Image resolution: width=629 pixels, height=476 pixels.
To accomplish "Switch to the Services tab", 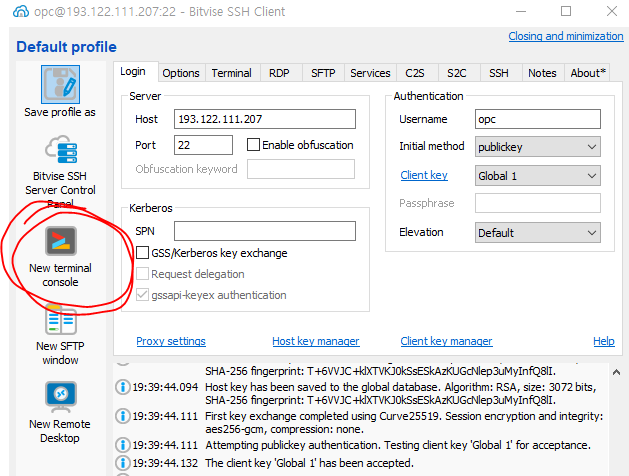I will click(370, 73).
